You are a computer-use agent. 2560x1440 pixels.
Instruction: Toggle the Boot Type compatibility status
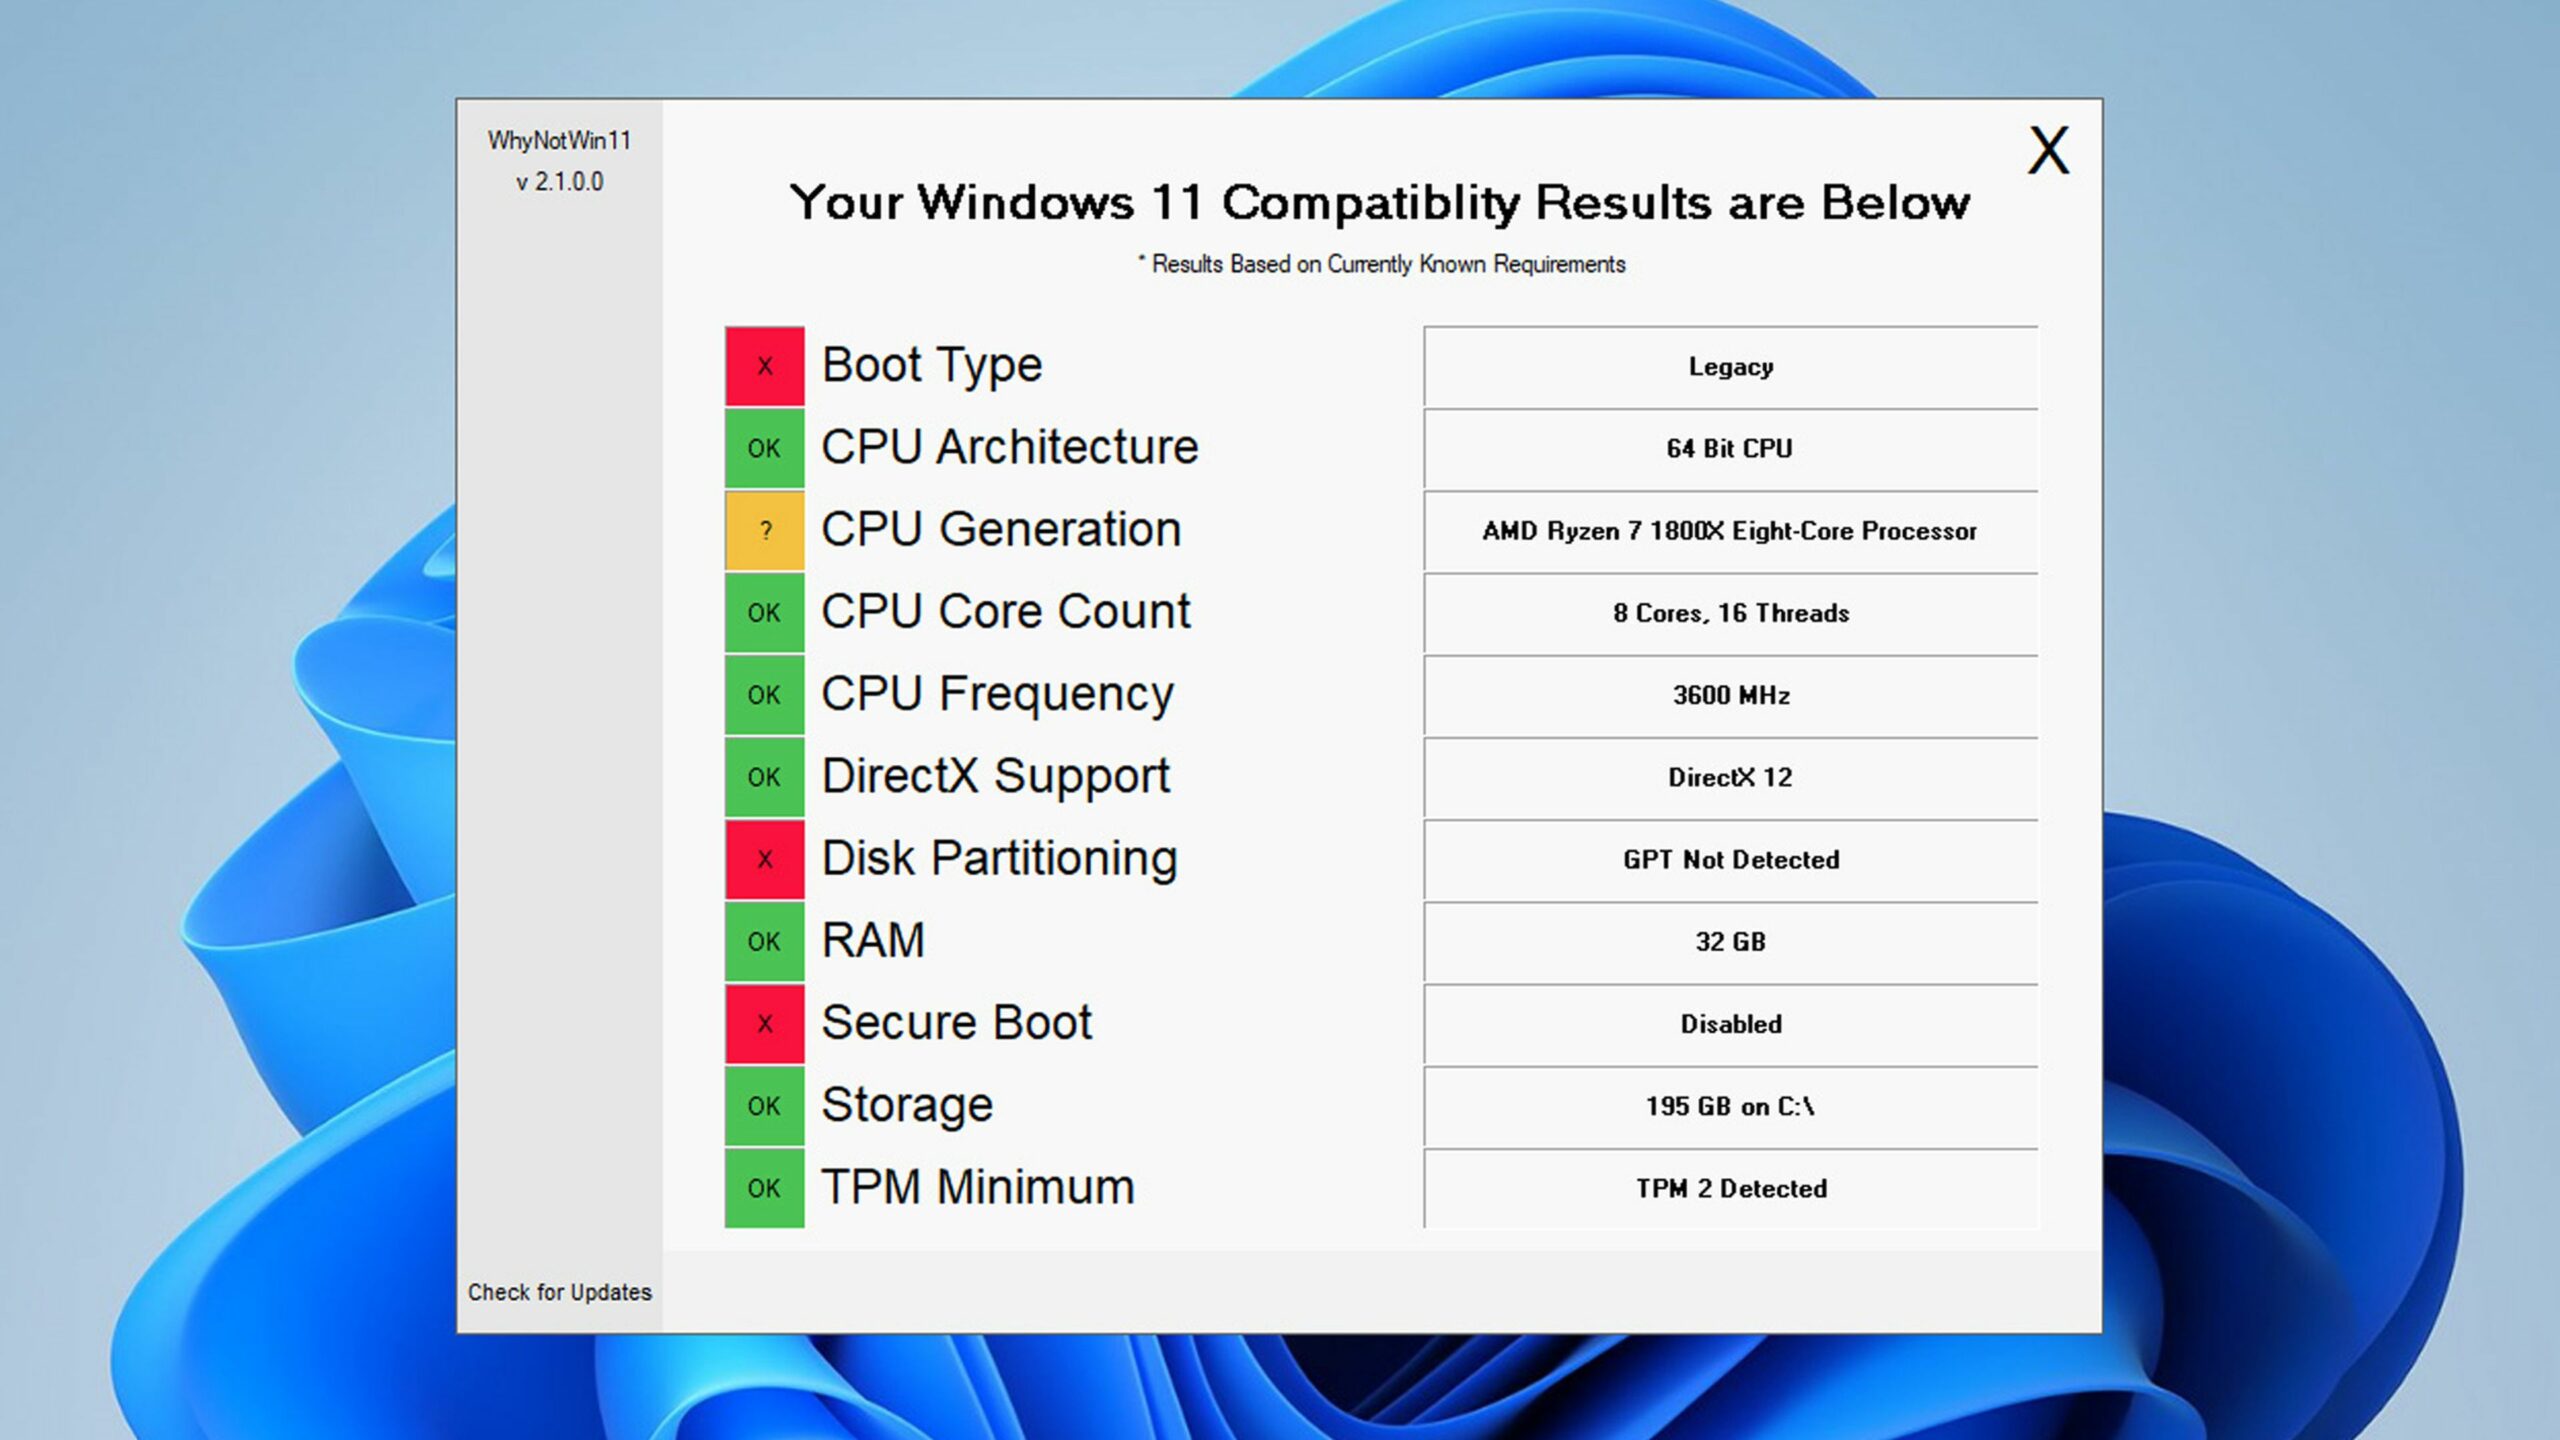763,364
